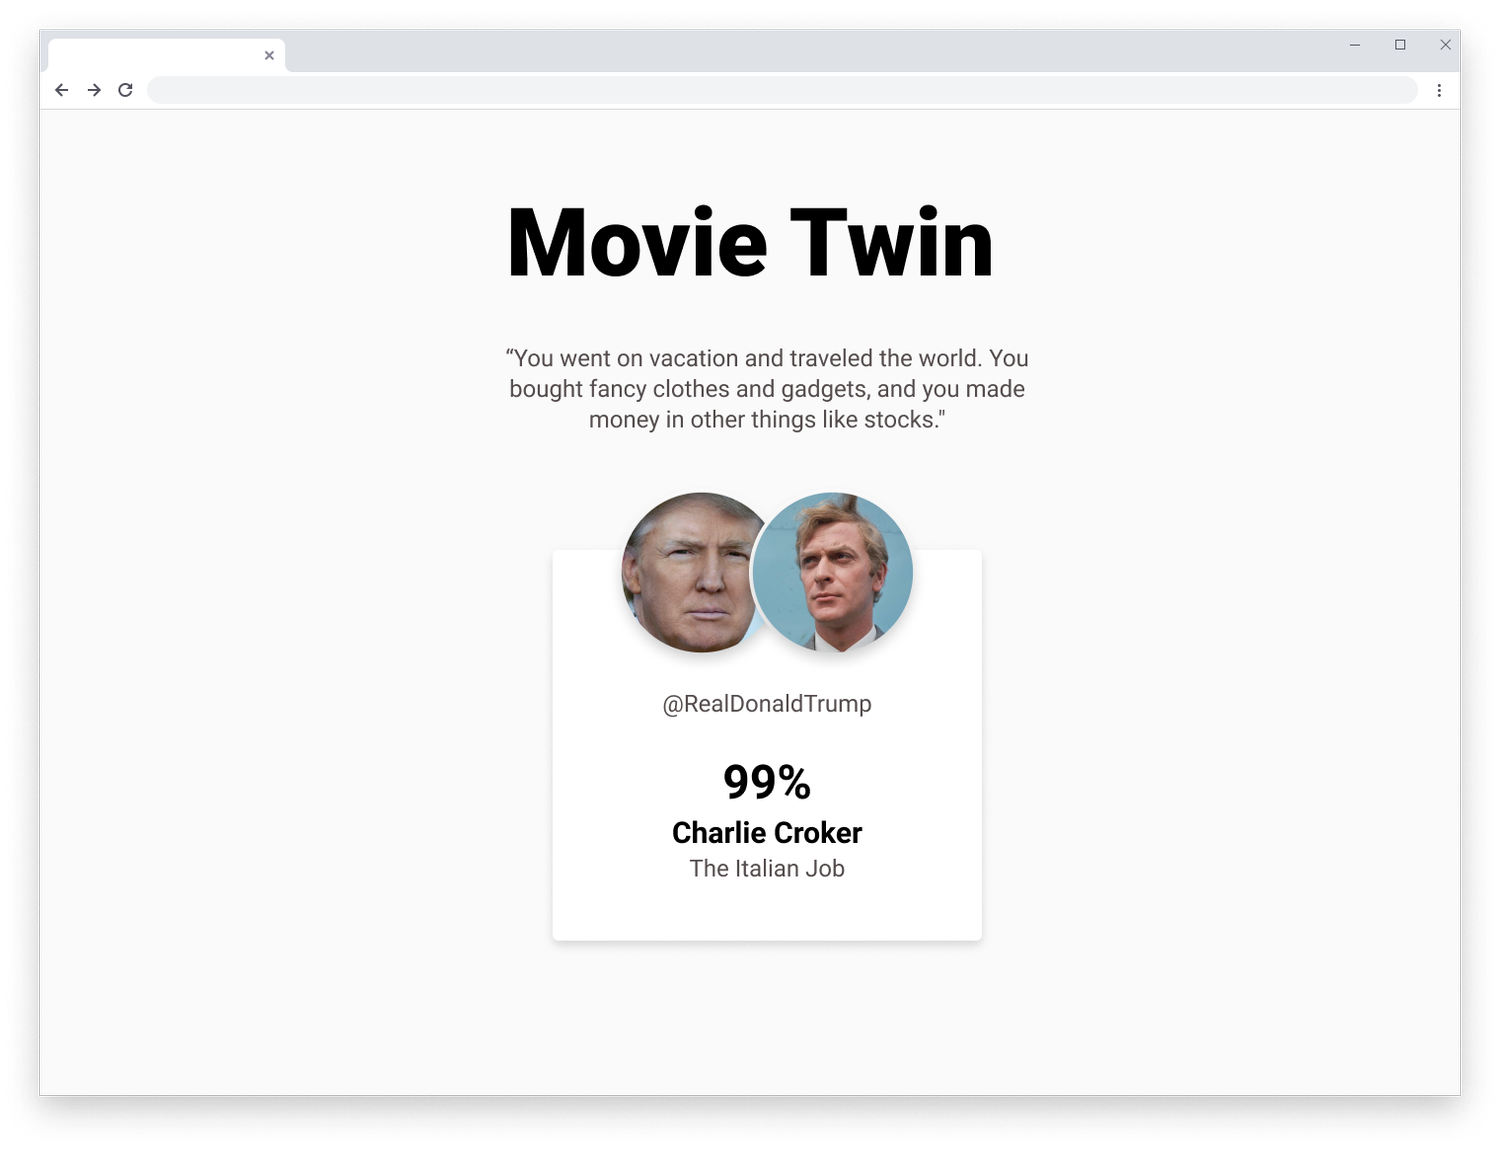Close the current browser tab
Image resolution: width=1500 pixels, height=1149 pixels.
coord(269,56)
